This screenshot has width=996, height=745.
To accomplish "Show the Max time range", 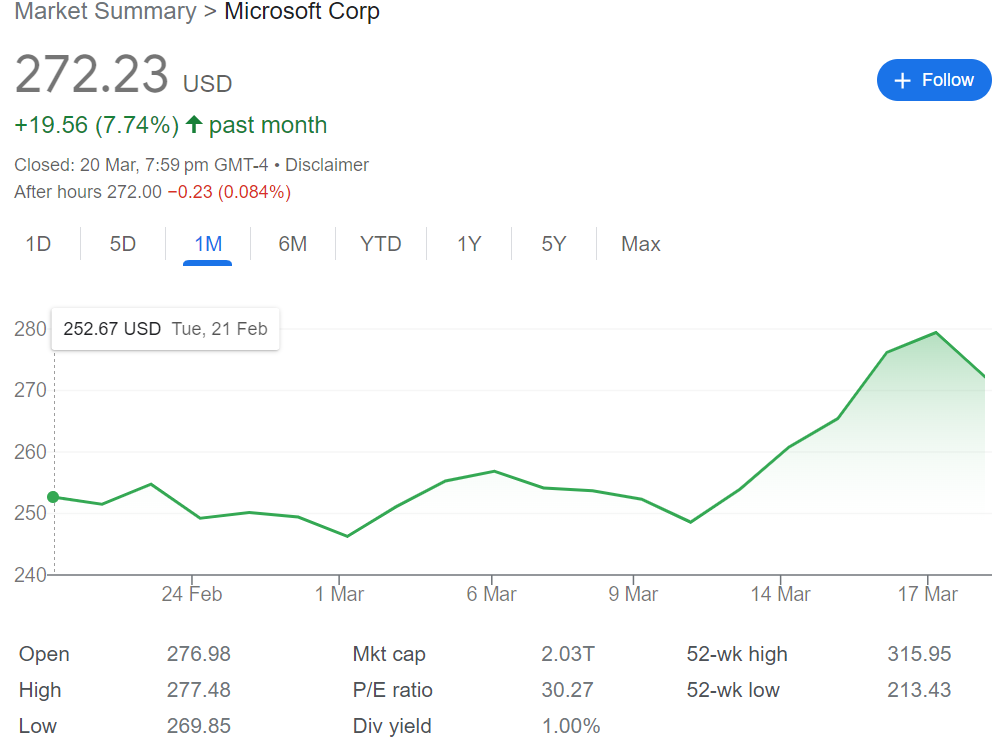I will point(641,244).
